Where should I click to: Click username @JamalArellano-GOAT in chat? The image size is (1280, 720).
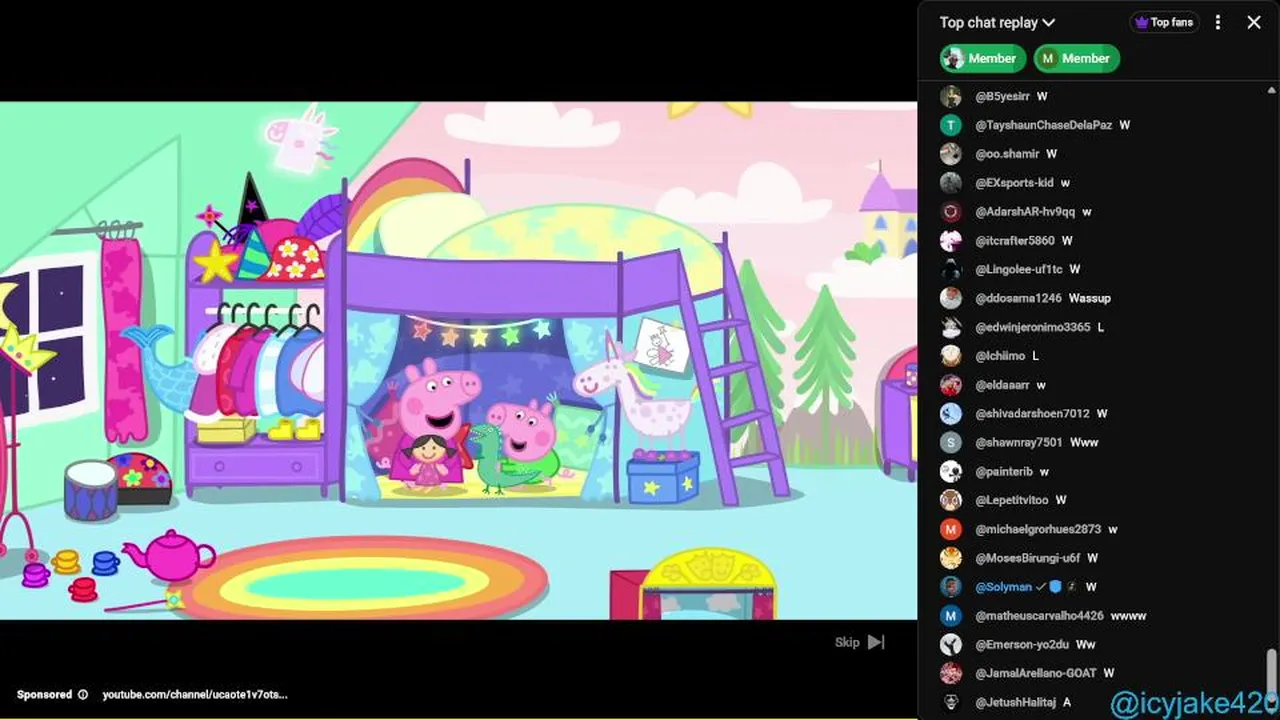pyautogui.click(x=1035, y=673)
